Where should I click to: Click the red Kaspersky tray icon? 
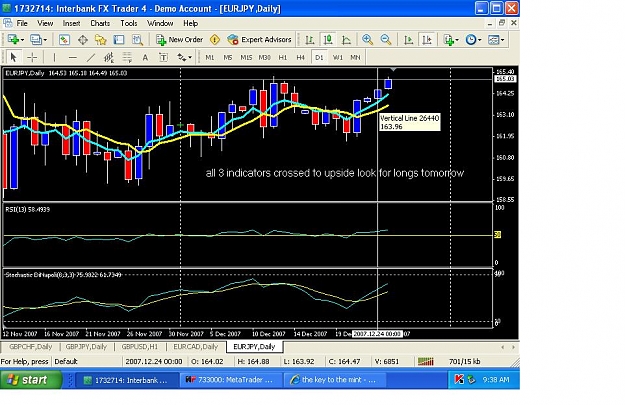[x=459, y=379]
